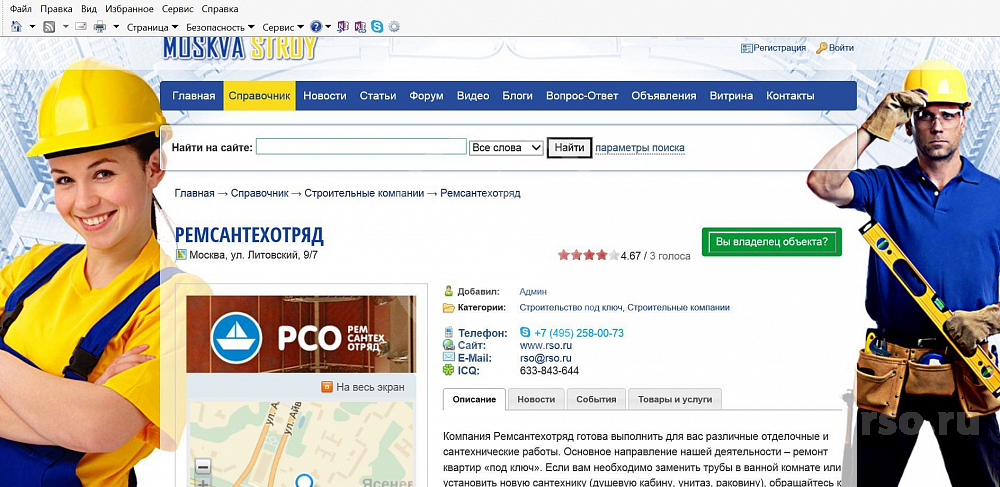Click the Админ author link
This screenshot has height=487, width=1000.
pyautogui.click(x=533, y=291)
